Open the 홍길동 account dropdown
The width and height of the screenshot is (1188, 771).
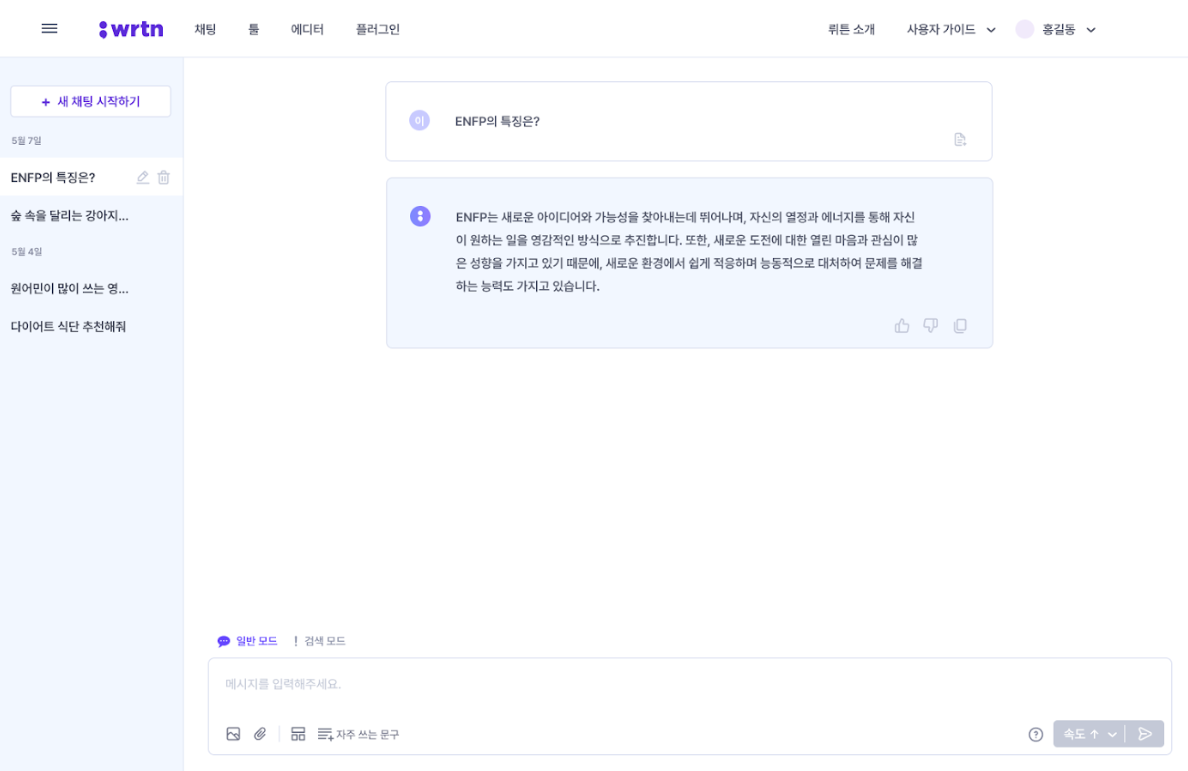click(x=1068, y=30)
